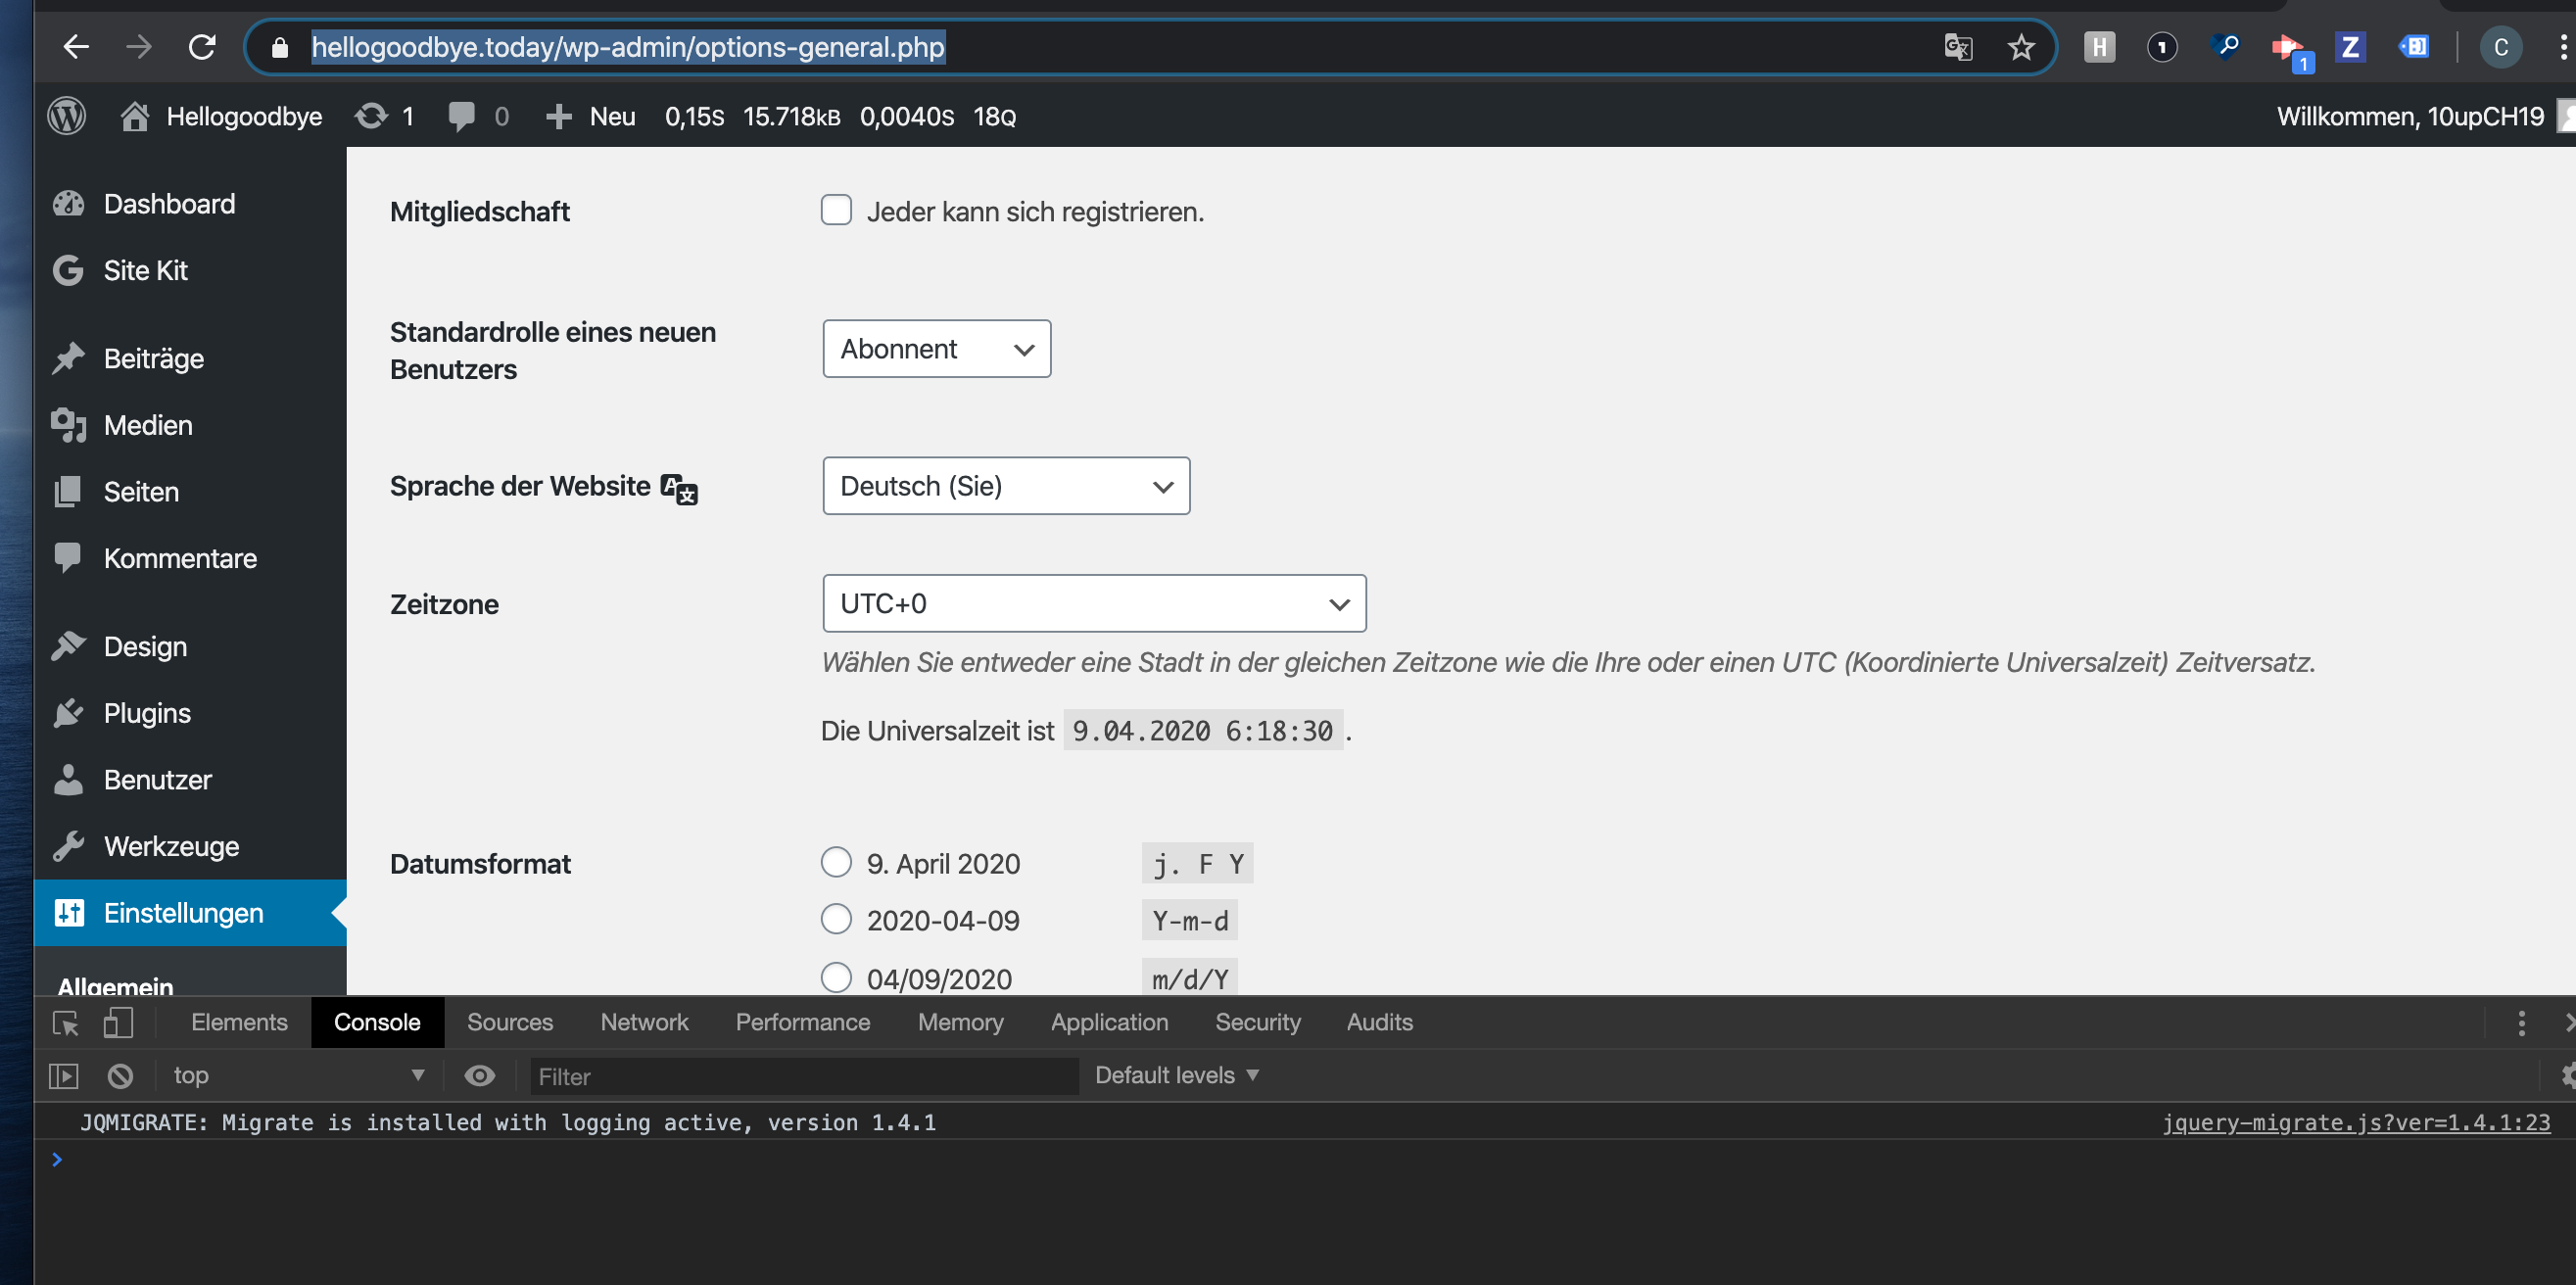
Task: Switch to the Network tab
Action: [644, 1022]
